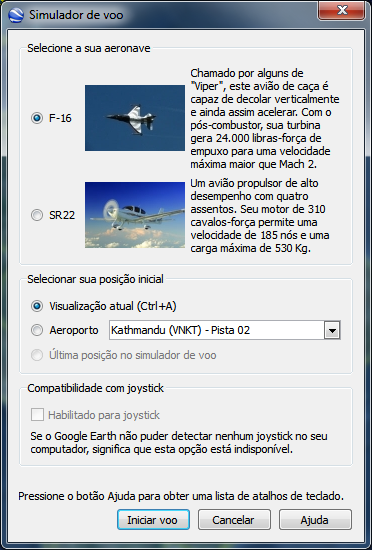Click the SR22 description paragraph
Viewport: 372px width, 550px height.
[260, 216]
